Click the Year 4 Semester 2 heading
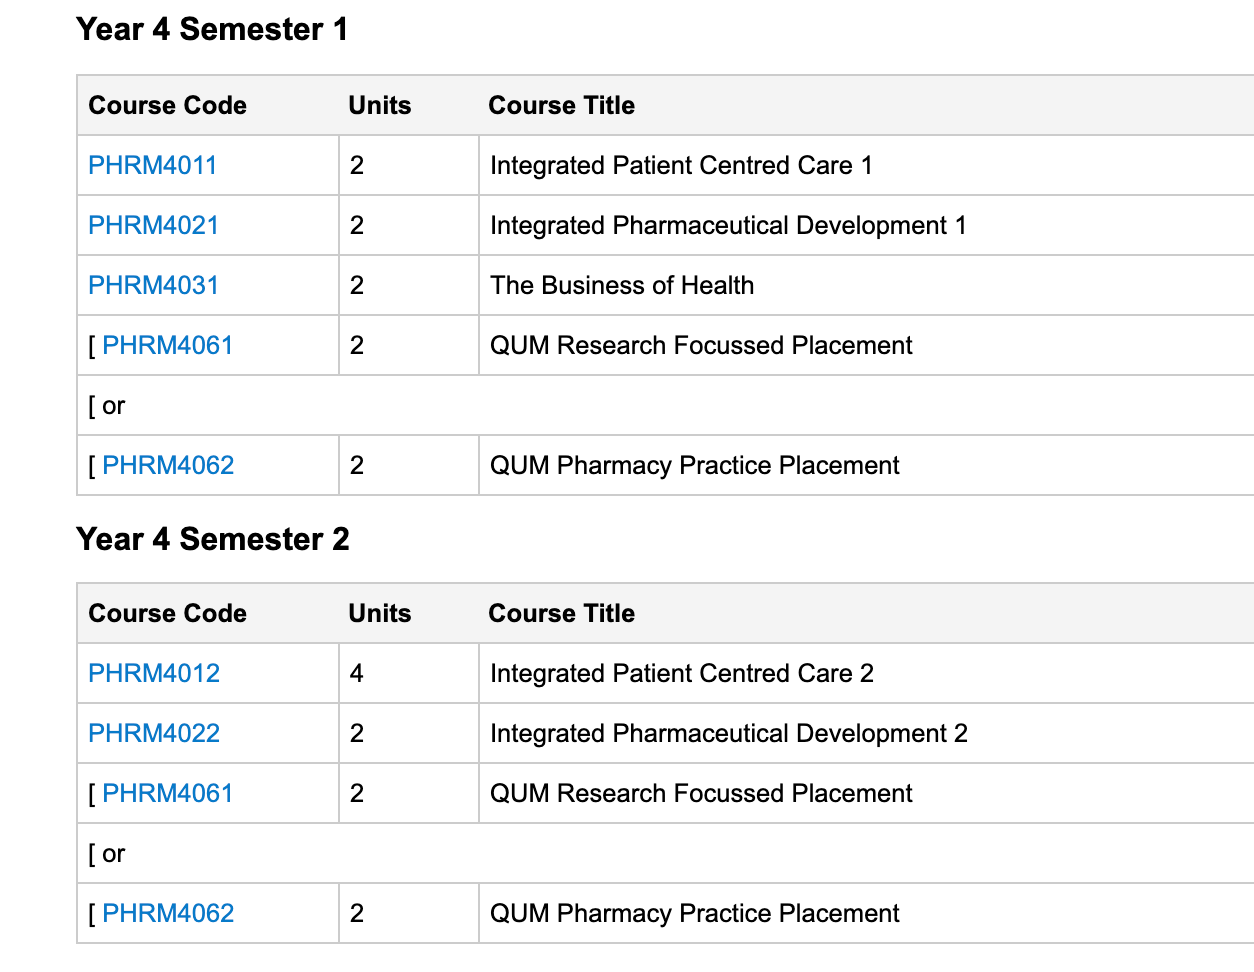This screenshot has width=1254, height=972. click(x=213, y=539)
